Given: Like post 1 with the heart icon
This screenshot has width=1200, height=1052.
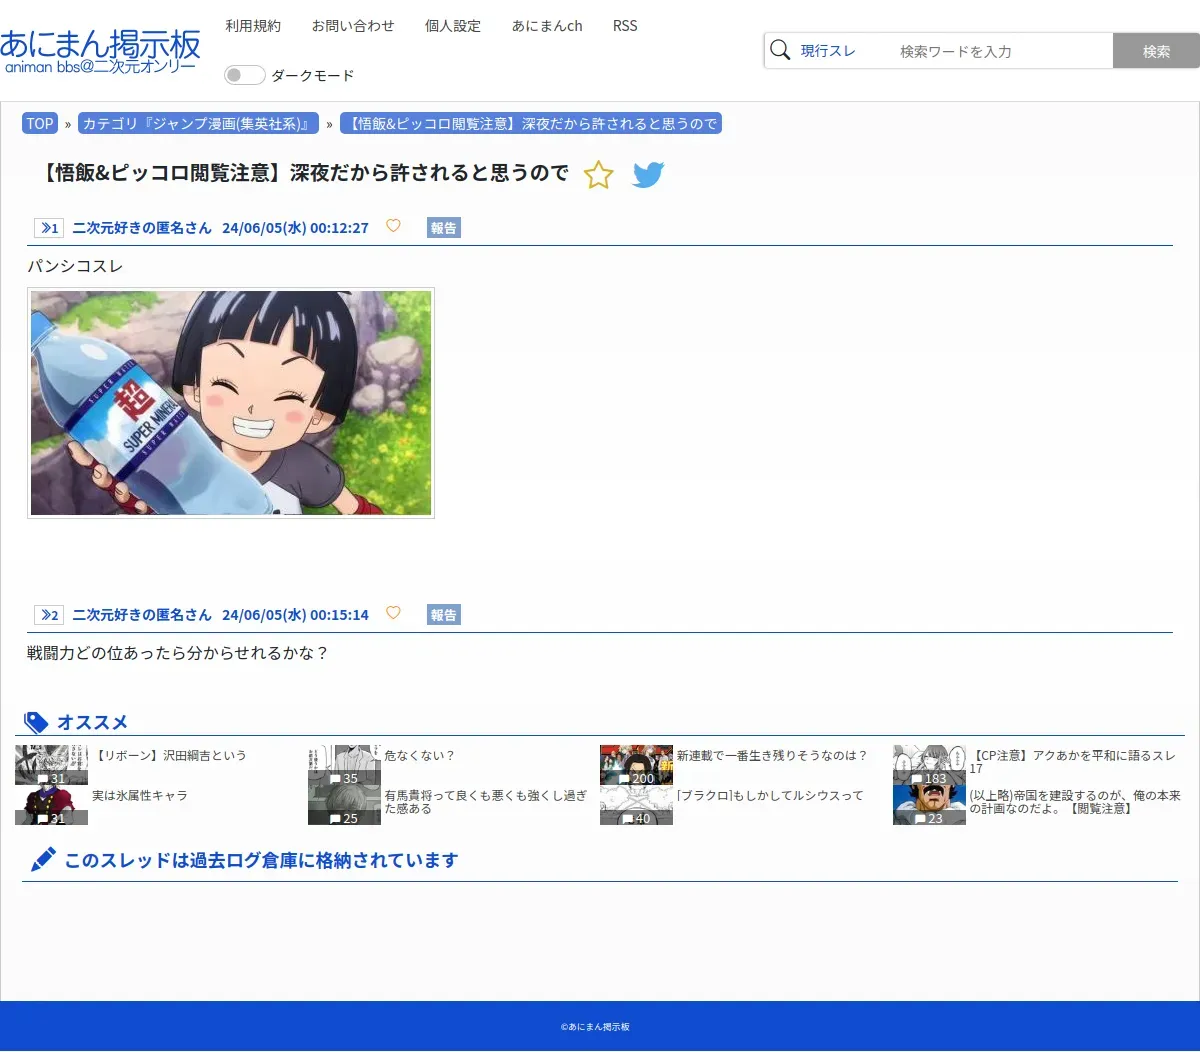Looking at the screenshot, I should (393, 226).
